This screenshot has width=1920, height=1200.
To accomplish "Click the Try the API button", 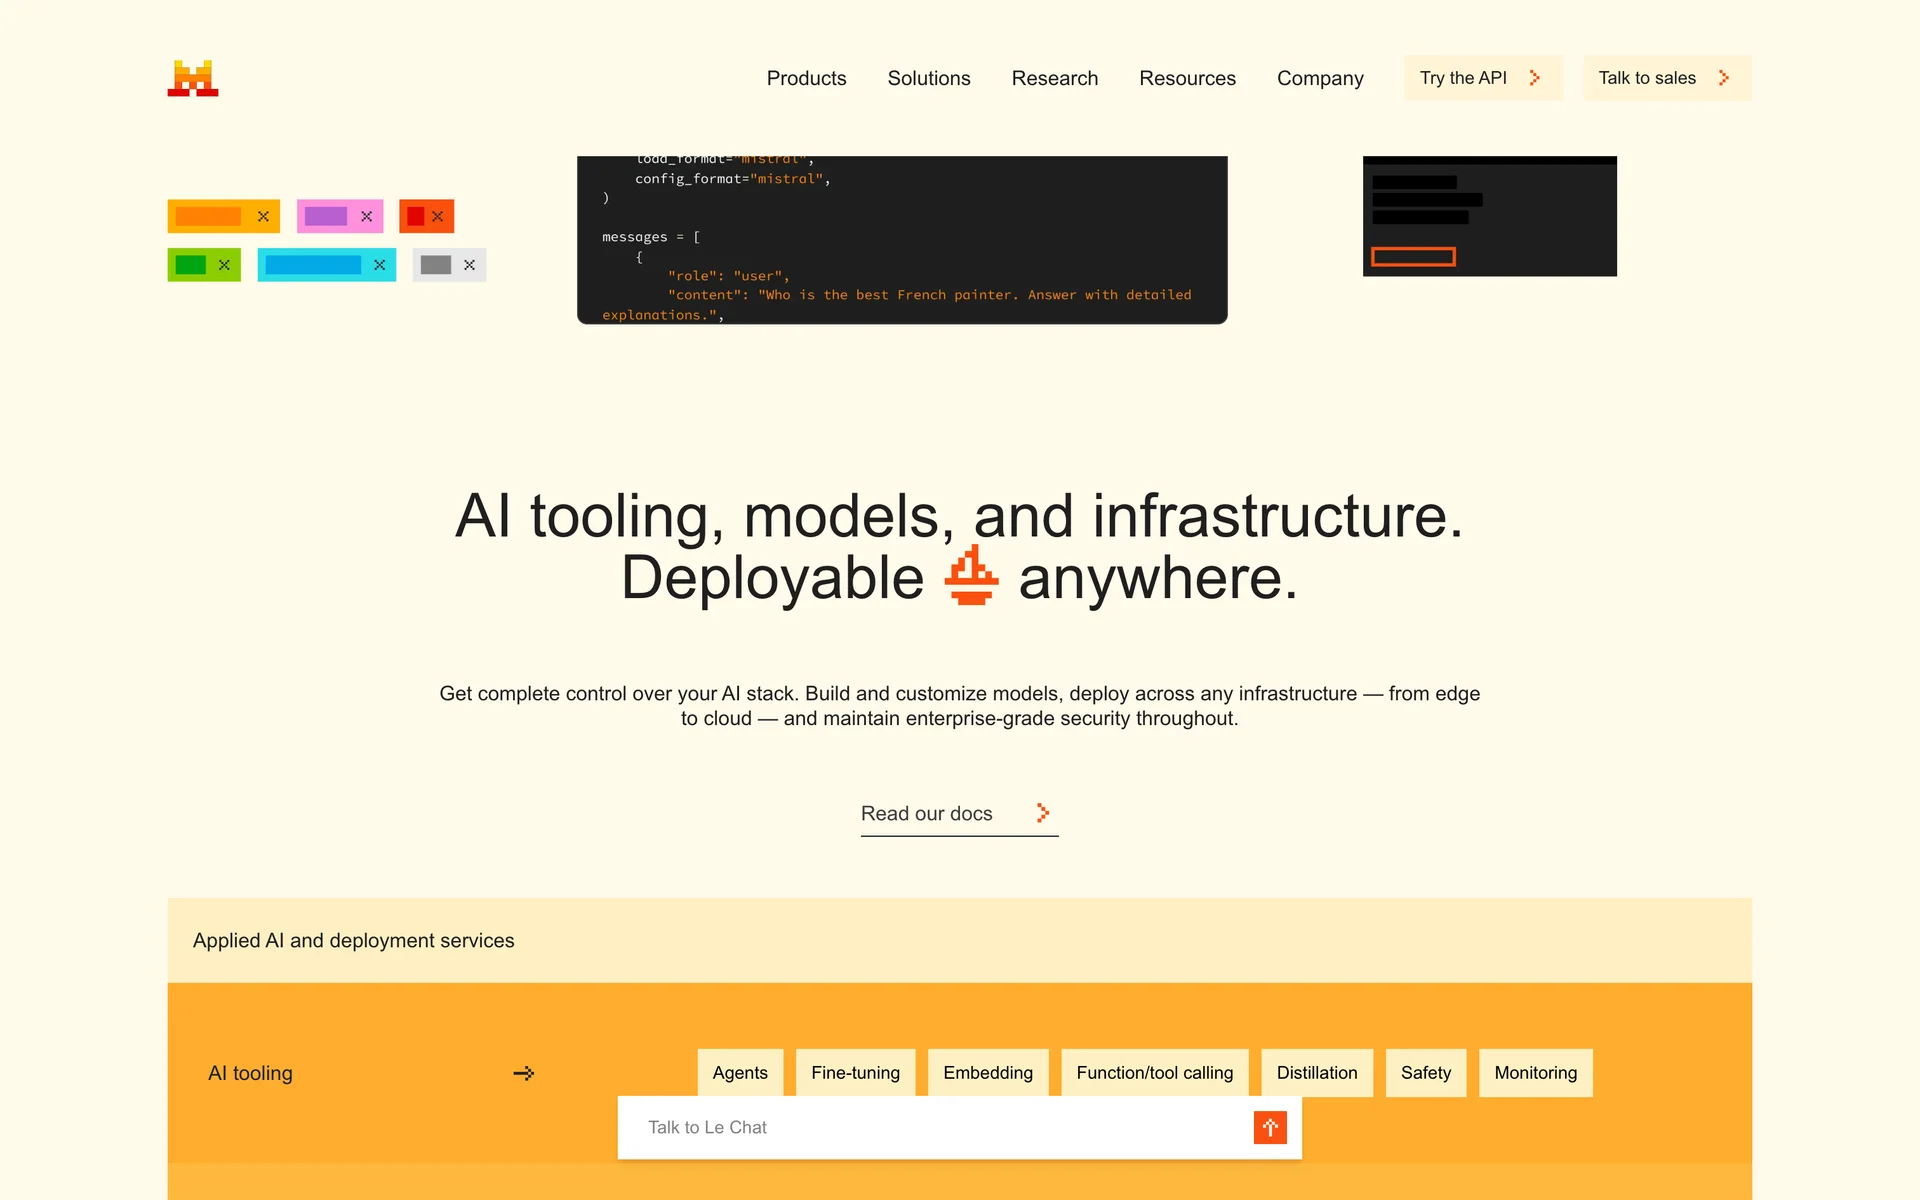I will click(1482, 78).
